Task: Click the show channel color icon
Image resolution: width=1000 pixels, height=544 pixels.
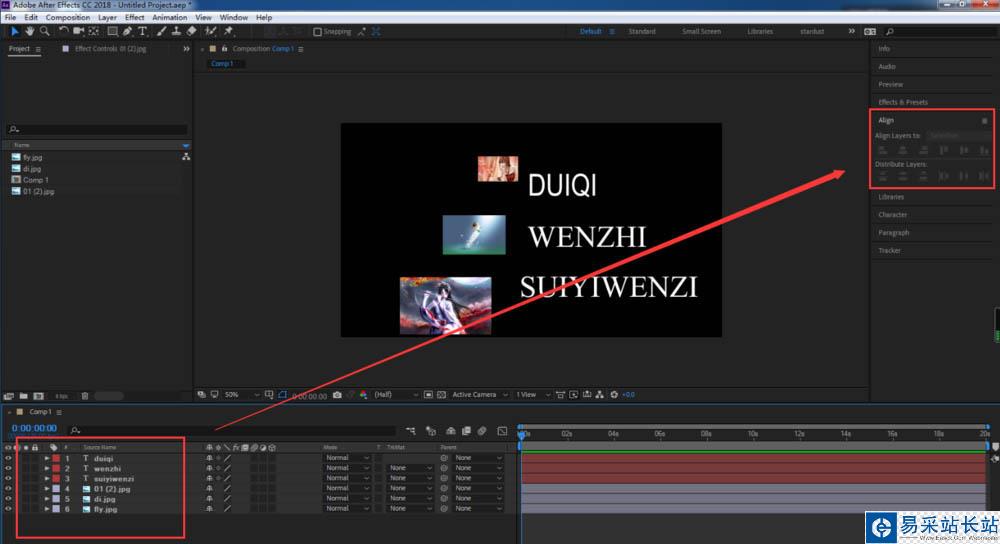Action: pyautogui.click(x=364, y=395)
